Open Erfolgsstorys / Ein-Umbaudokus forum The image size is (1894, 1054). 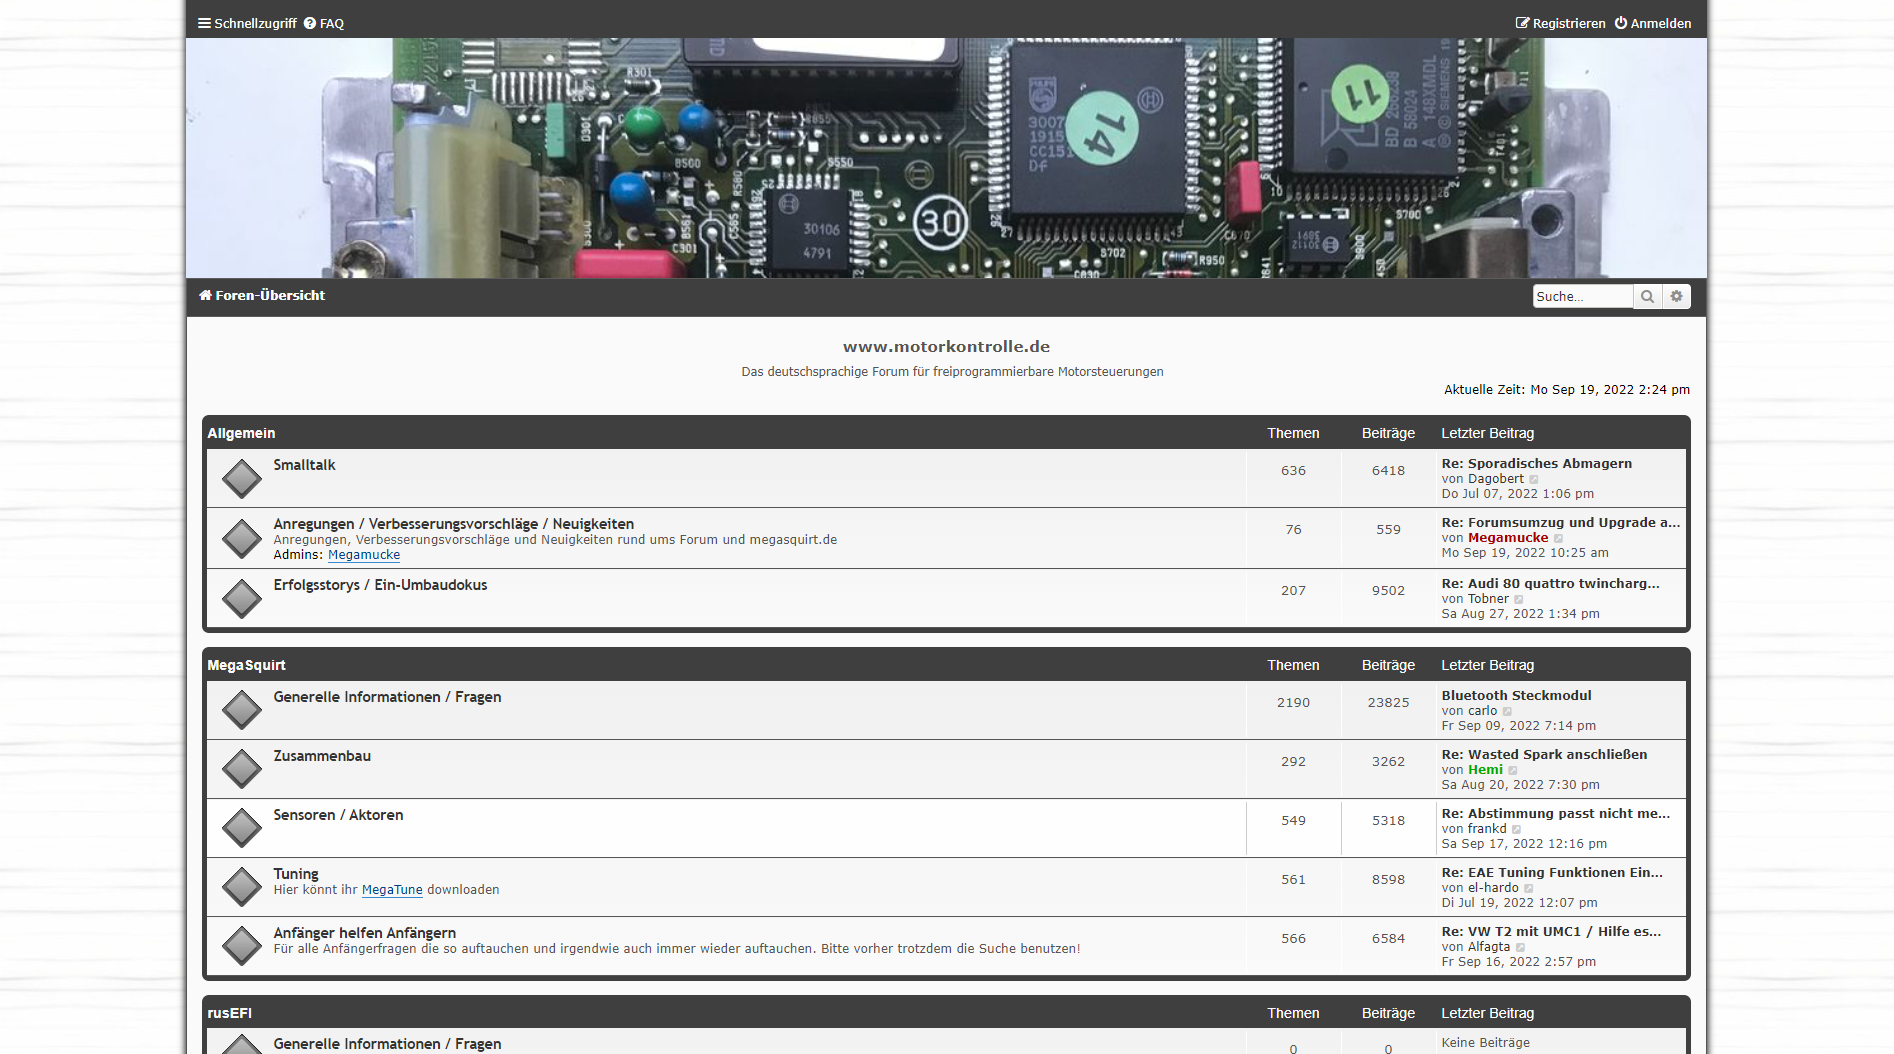tap(380, 585)
